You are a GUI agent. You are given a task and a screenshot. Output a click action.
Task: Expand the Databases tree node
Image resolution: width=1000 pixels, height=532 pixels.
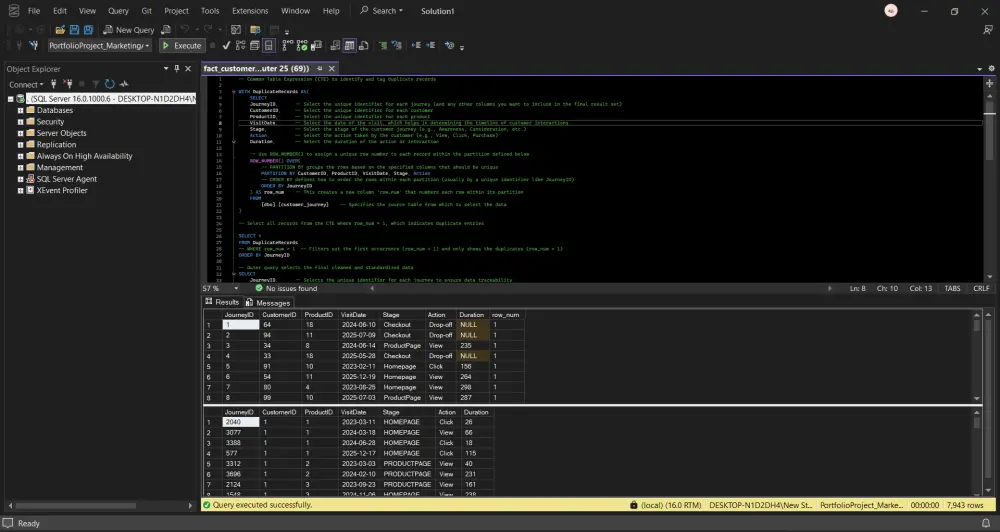[x=19, y=110]
